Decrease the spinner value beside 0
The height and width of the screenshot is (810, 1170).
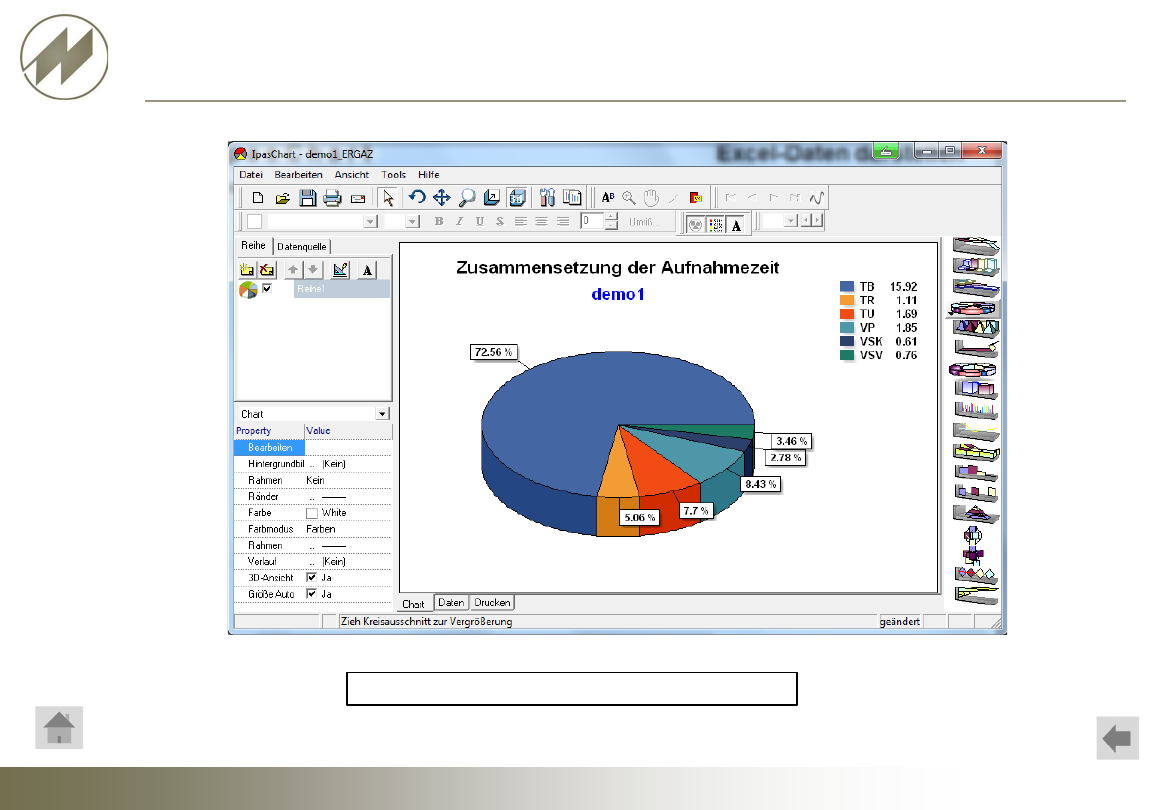(x=611, y=225)
